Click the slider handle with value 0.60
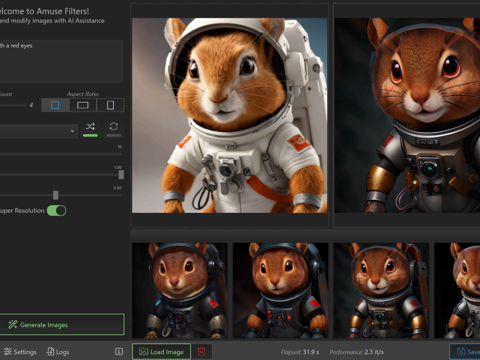This screenshot has height=360, width=480. [56, 195]
